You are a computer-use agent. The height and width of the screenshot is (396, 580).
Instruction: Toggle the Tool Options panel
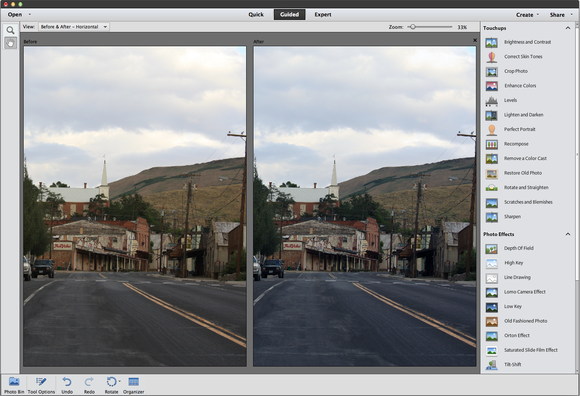(41, 385)
